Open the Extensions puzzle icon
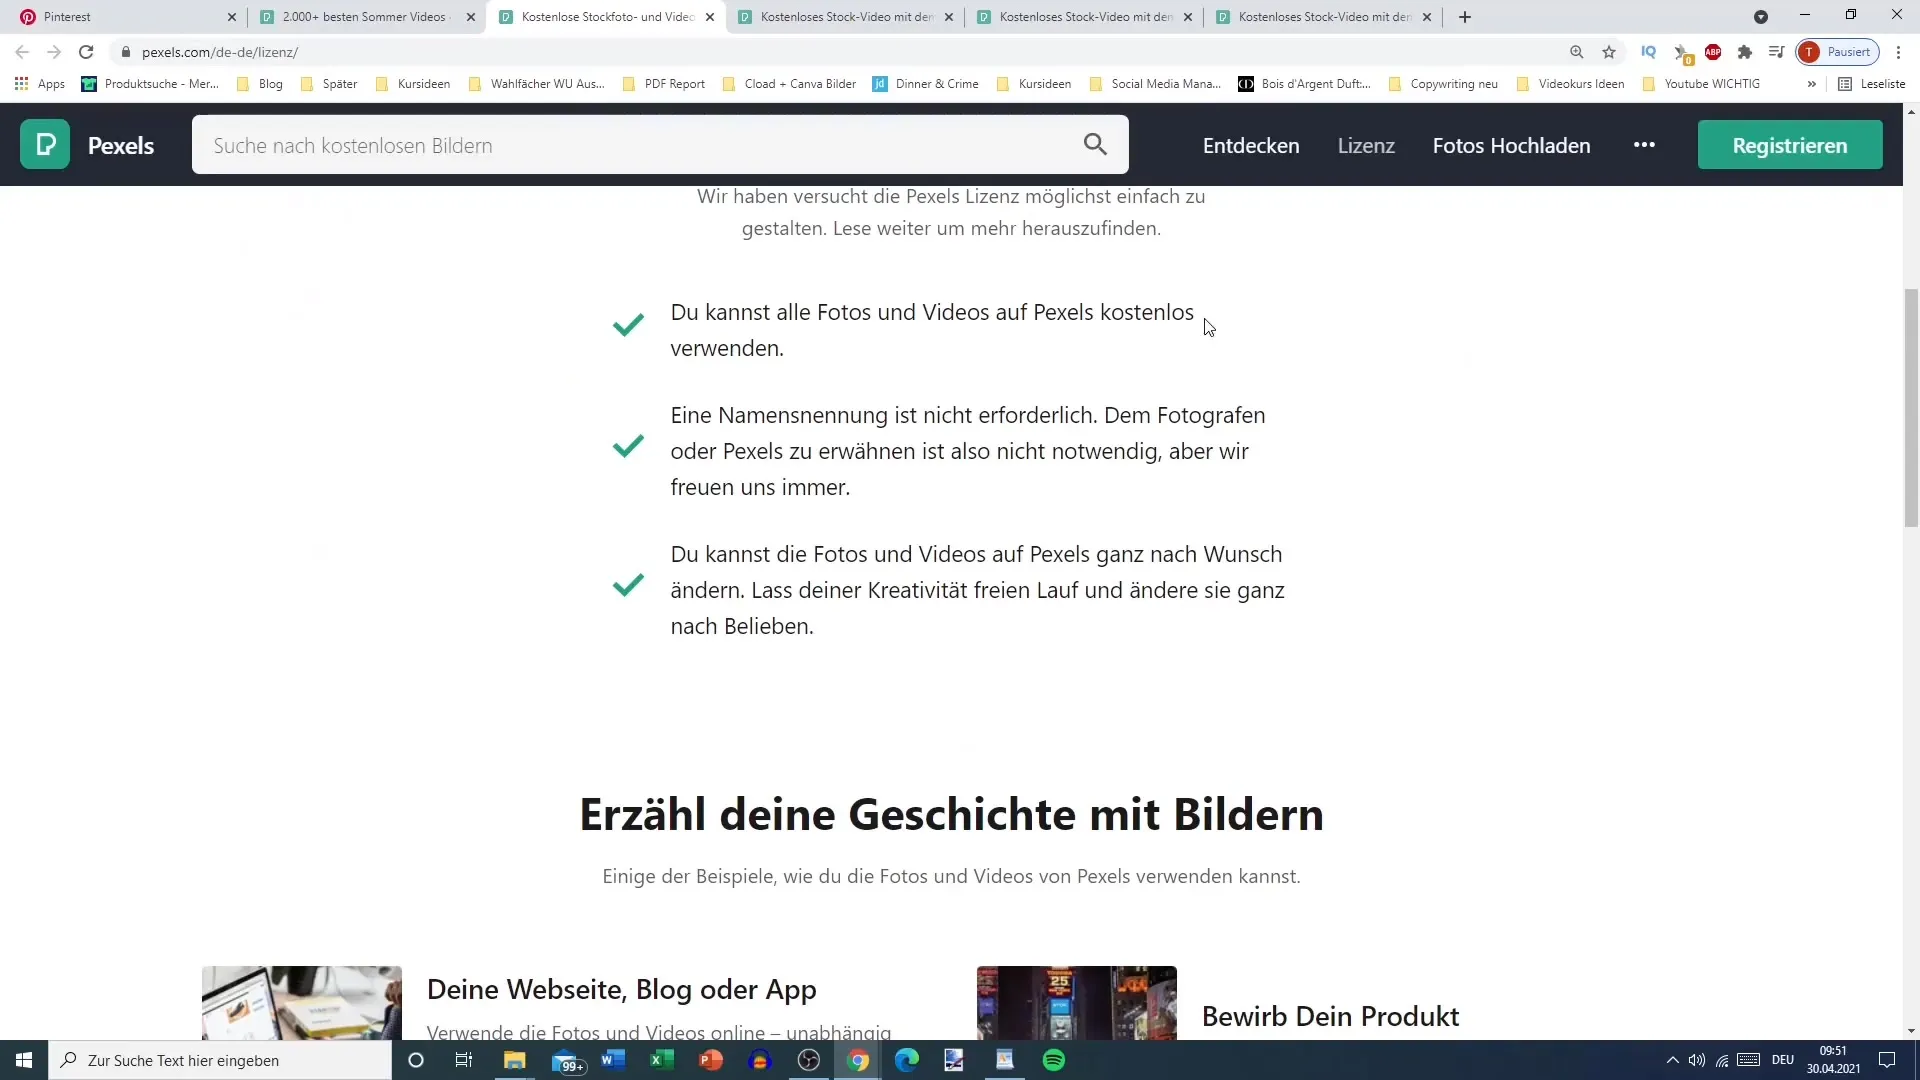The height and width of the screenshot is (1080, 1920). (x=1745, y=52)
